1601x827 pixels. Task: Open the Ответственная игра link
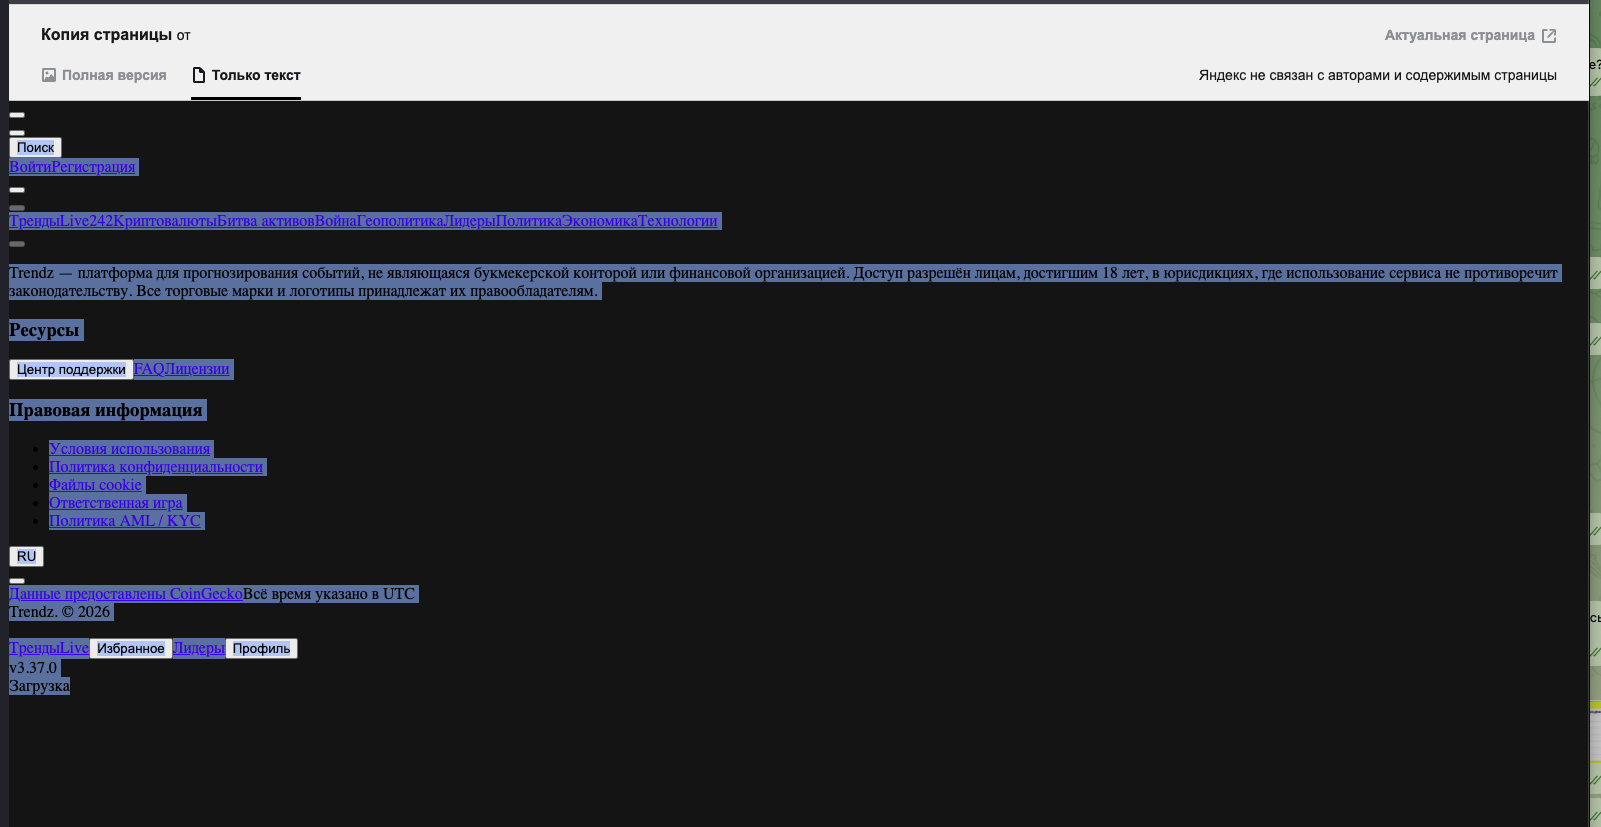pyautogui.click(x=116, y=503)
